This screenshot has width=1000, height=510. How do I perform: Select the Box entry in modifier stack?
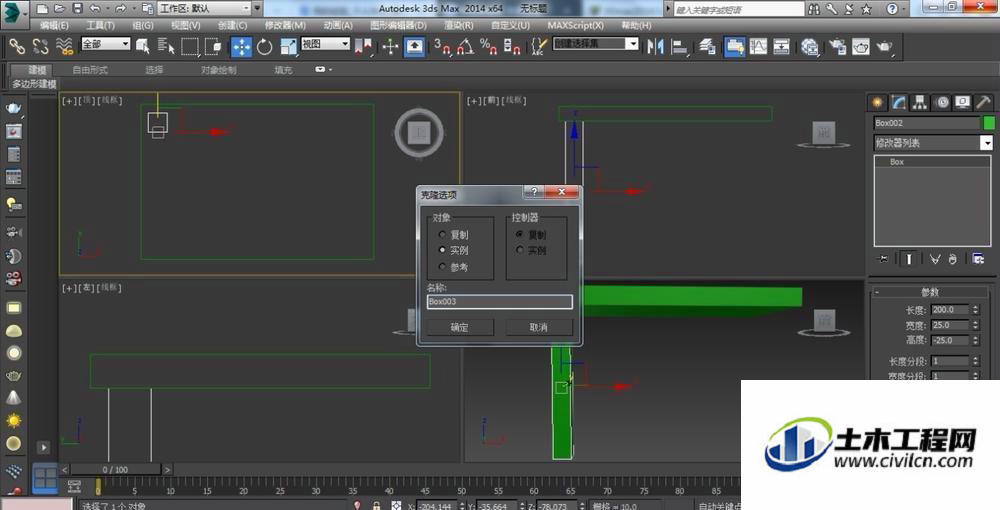coord(932,162)
